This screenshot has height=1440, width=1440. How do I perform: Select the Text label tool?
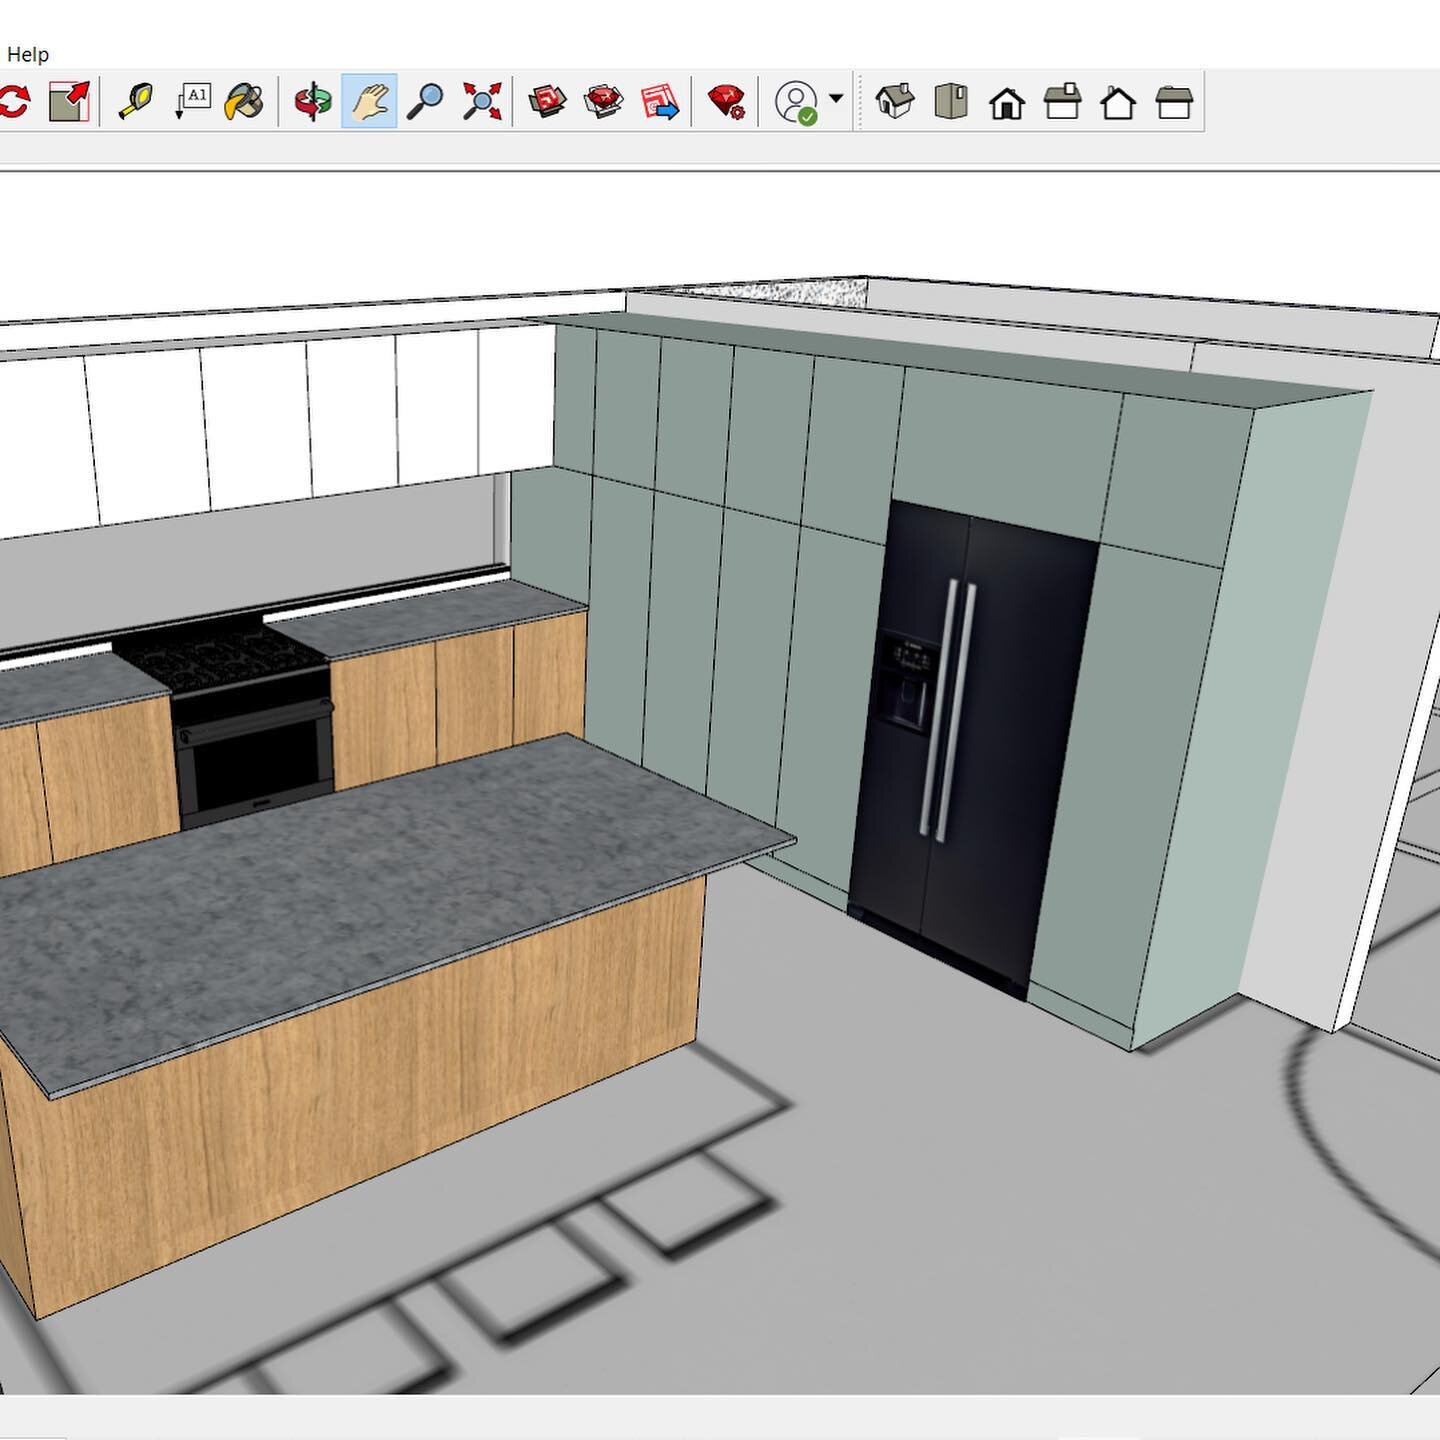click(192, 101)
